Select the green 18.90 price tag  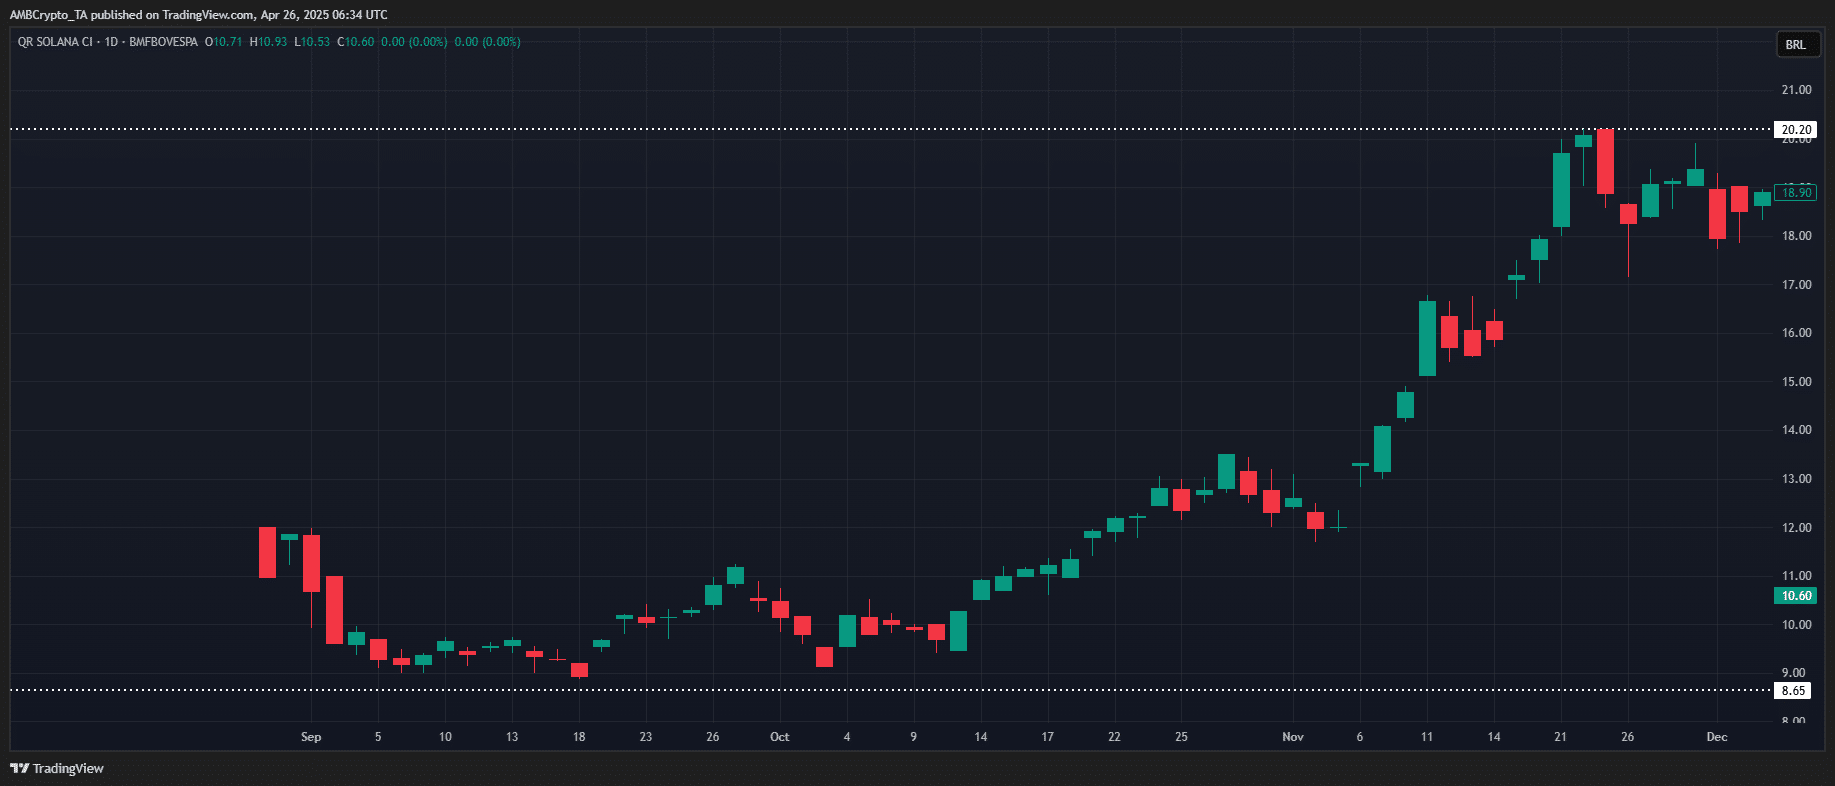[x=1796, y=192]
